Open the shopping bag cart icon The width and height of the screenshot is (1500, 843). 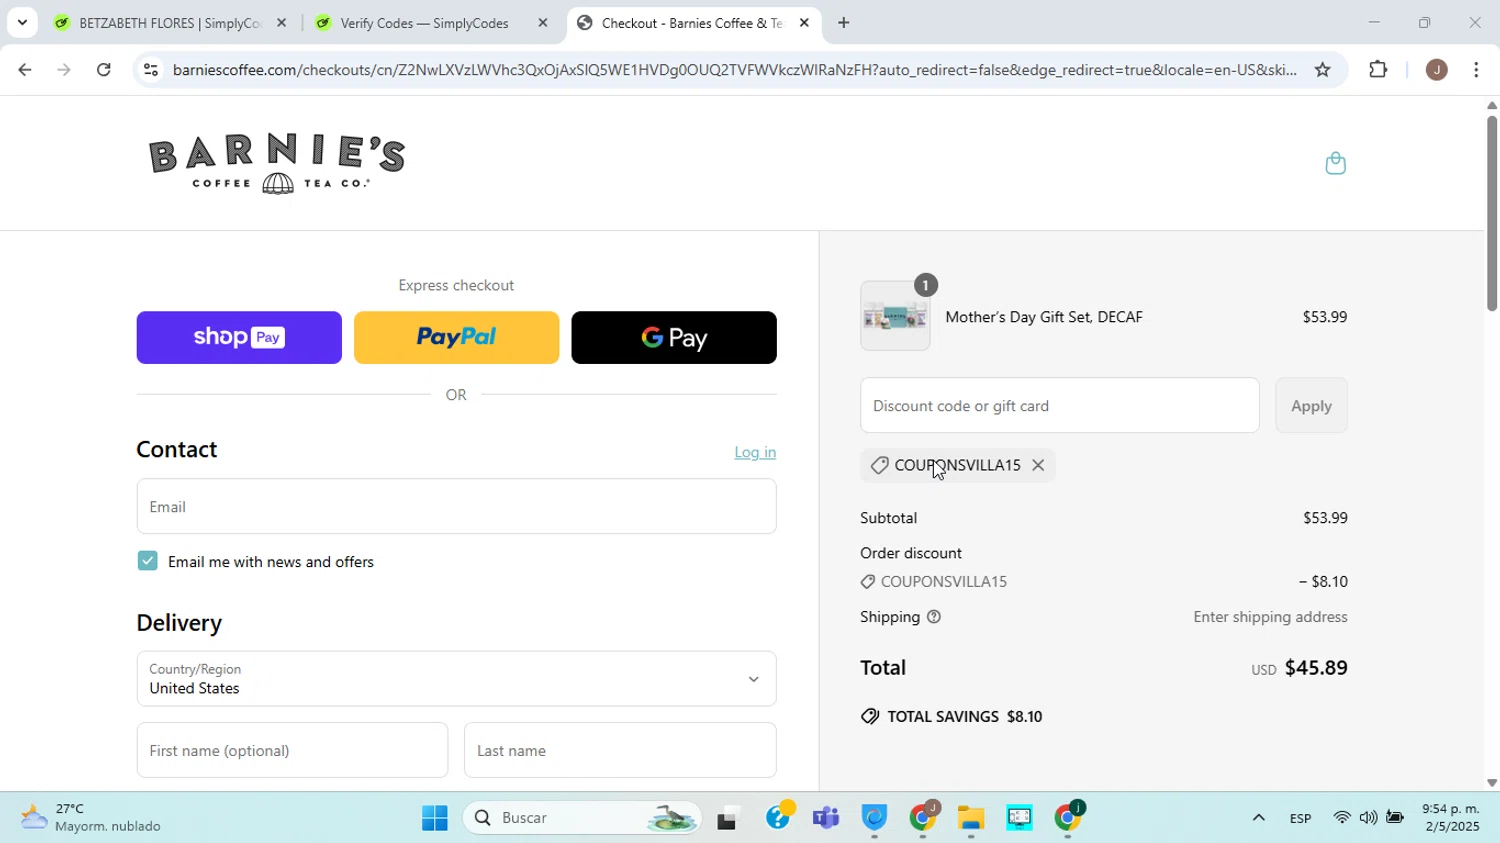1335,163
